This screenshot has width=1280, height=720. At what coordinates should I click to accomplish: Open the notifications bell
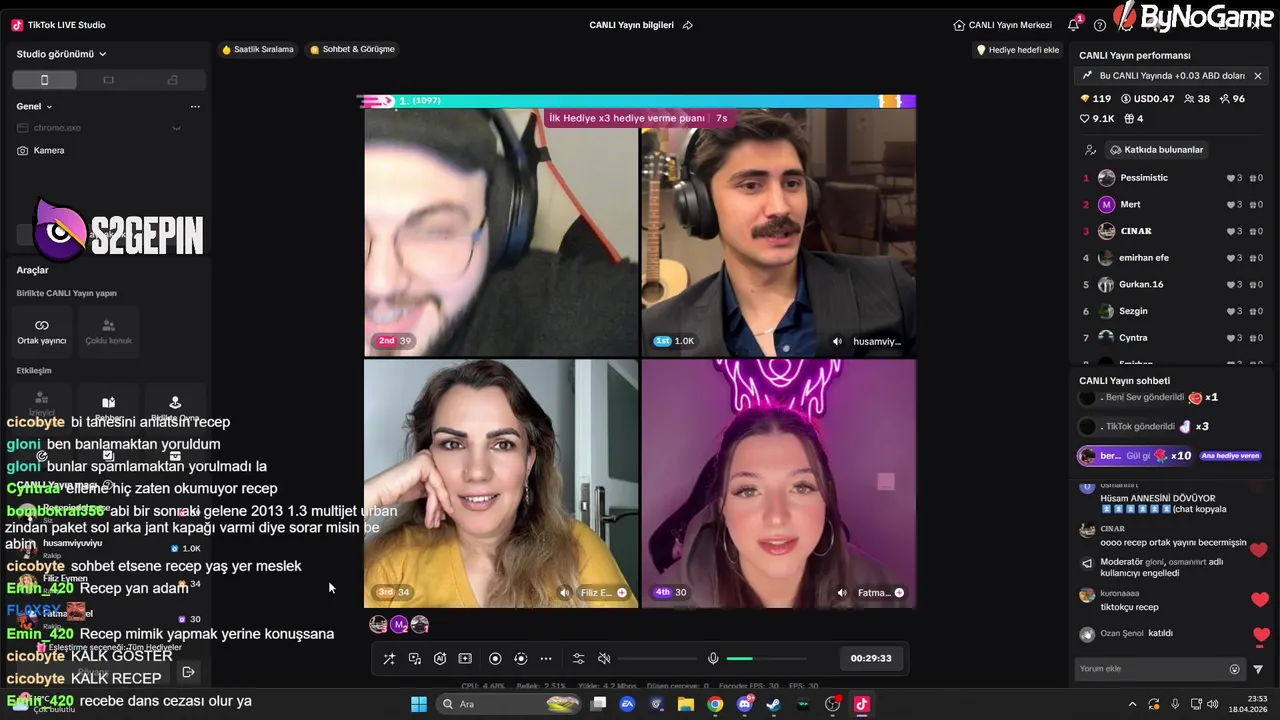[1073, 25]
